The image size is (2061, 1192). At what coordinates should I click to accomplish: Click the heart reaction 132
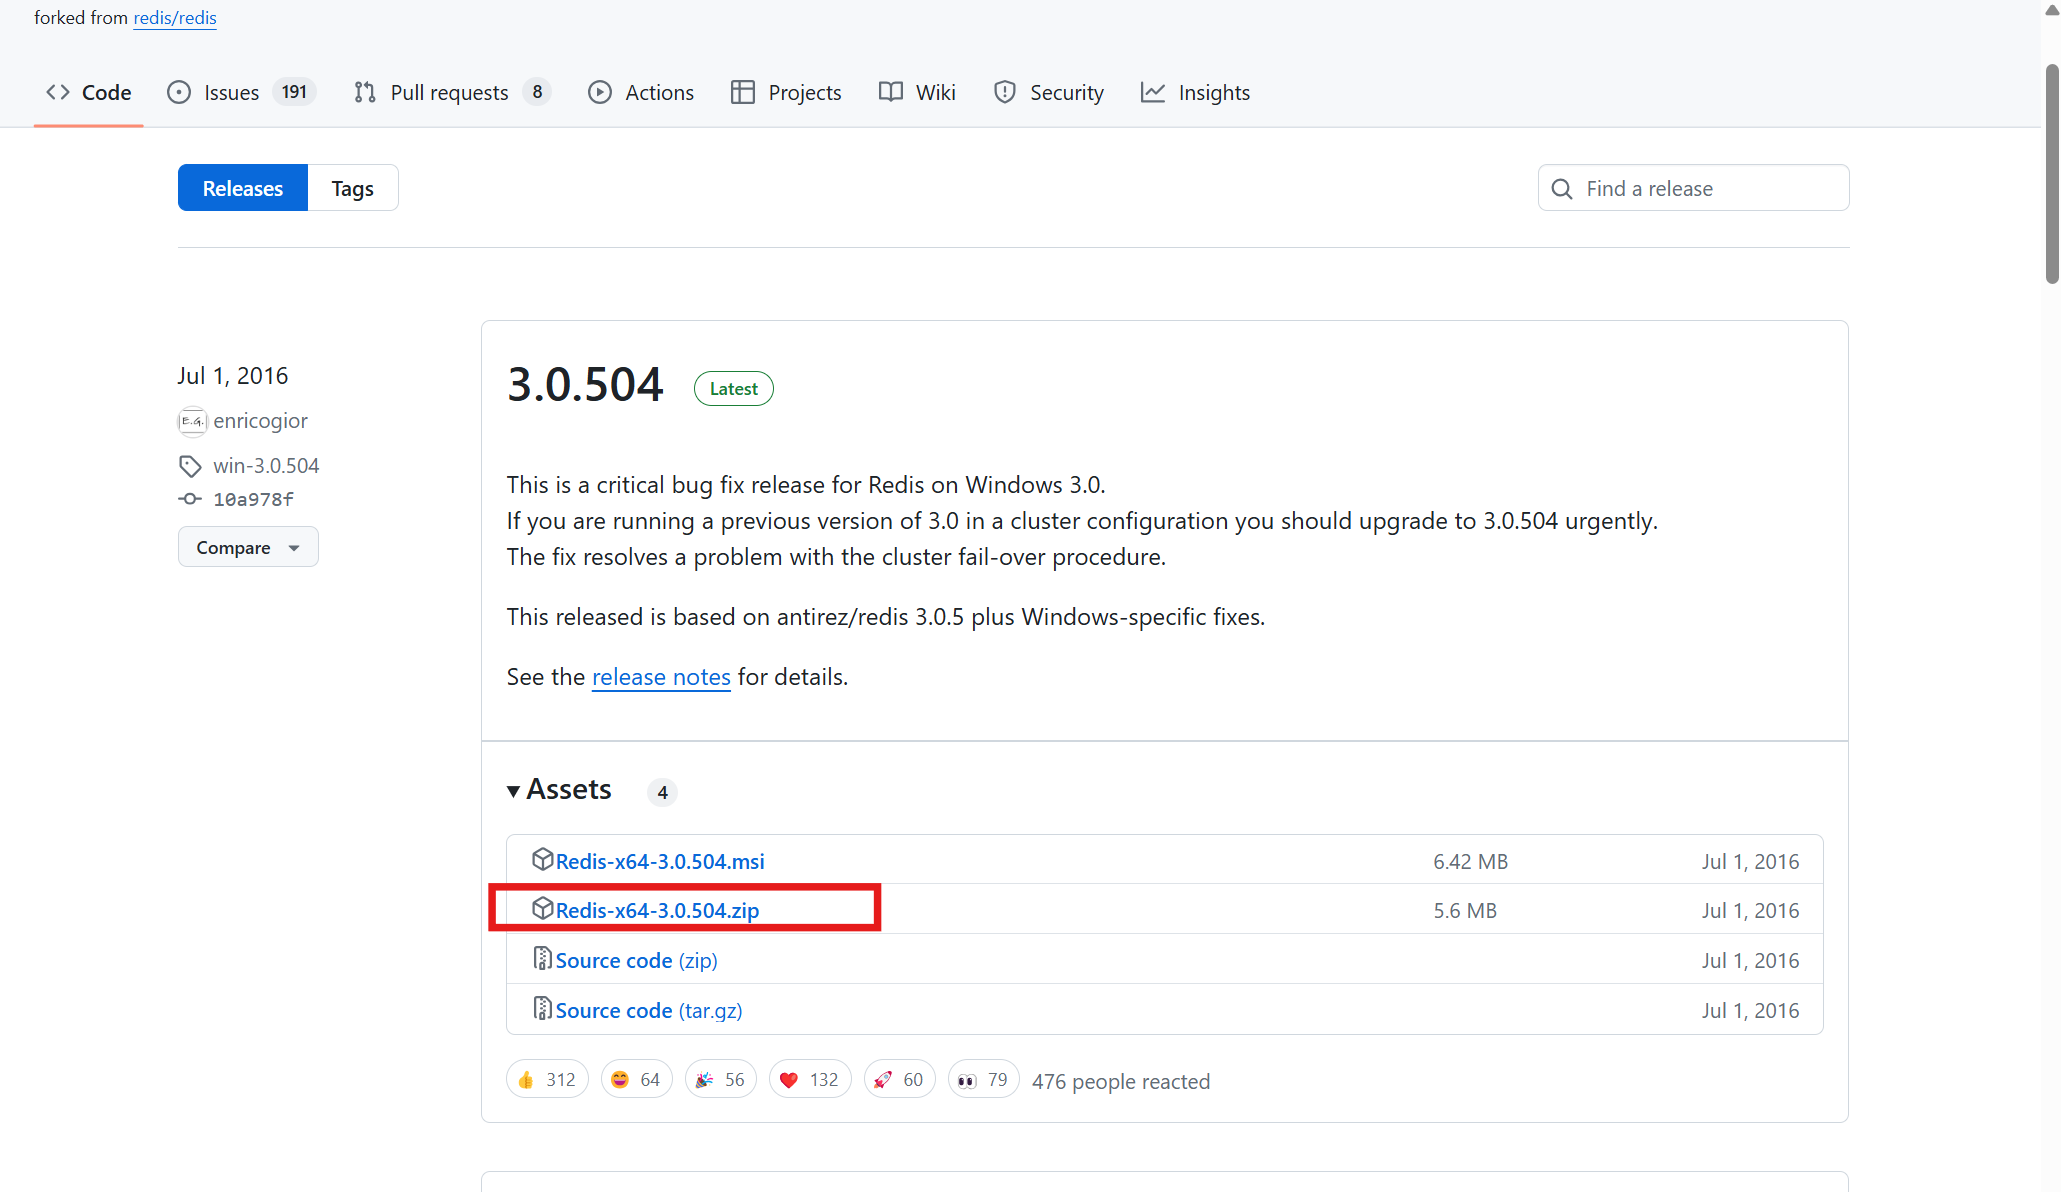click(x=810, y=1080)
